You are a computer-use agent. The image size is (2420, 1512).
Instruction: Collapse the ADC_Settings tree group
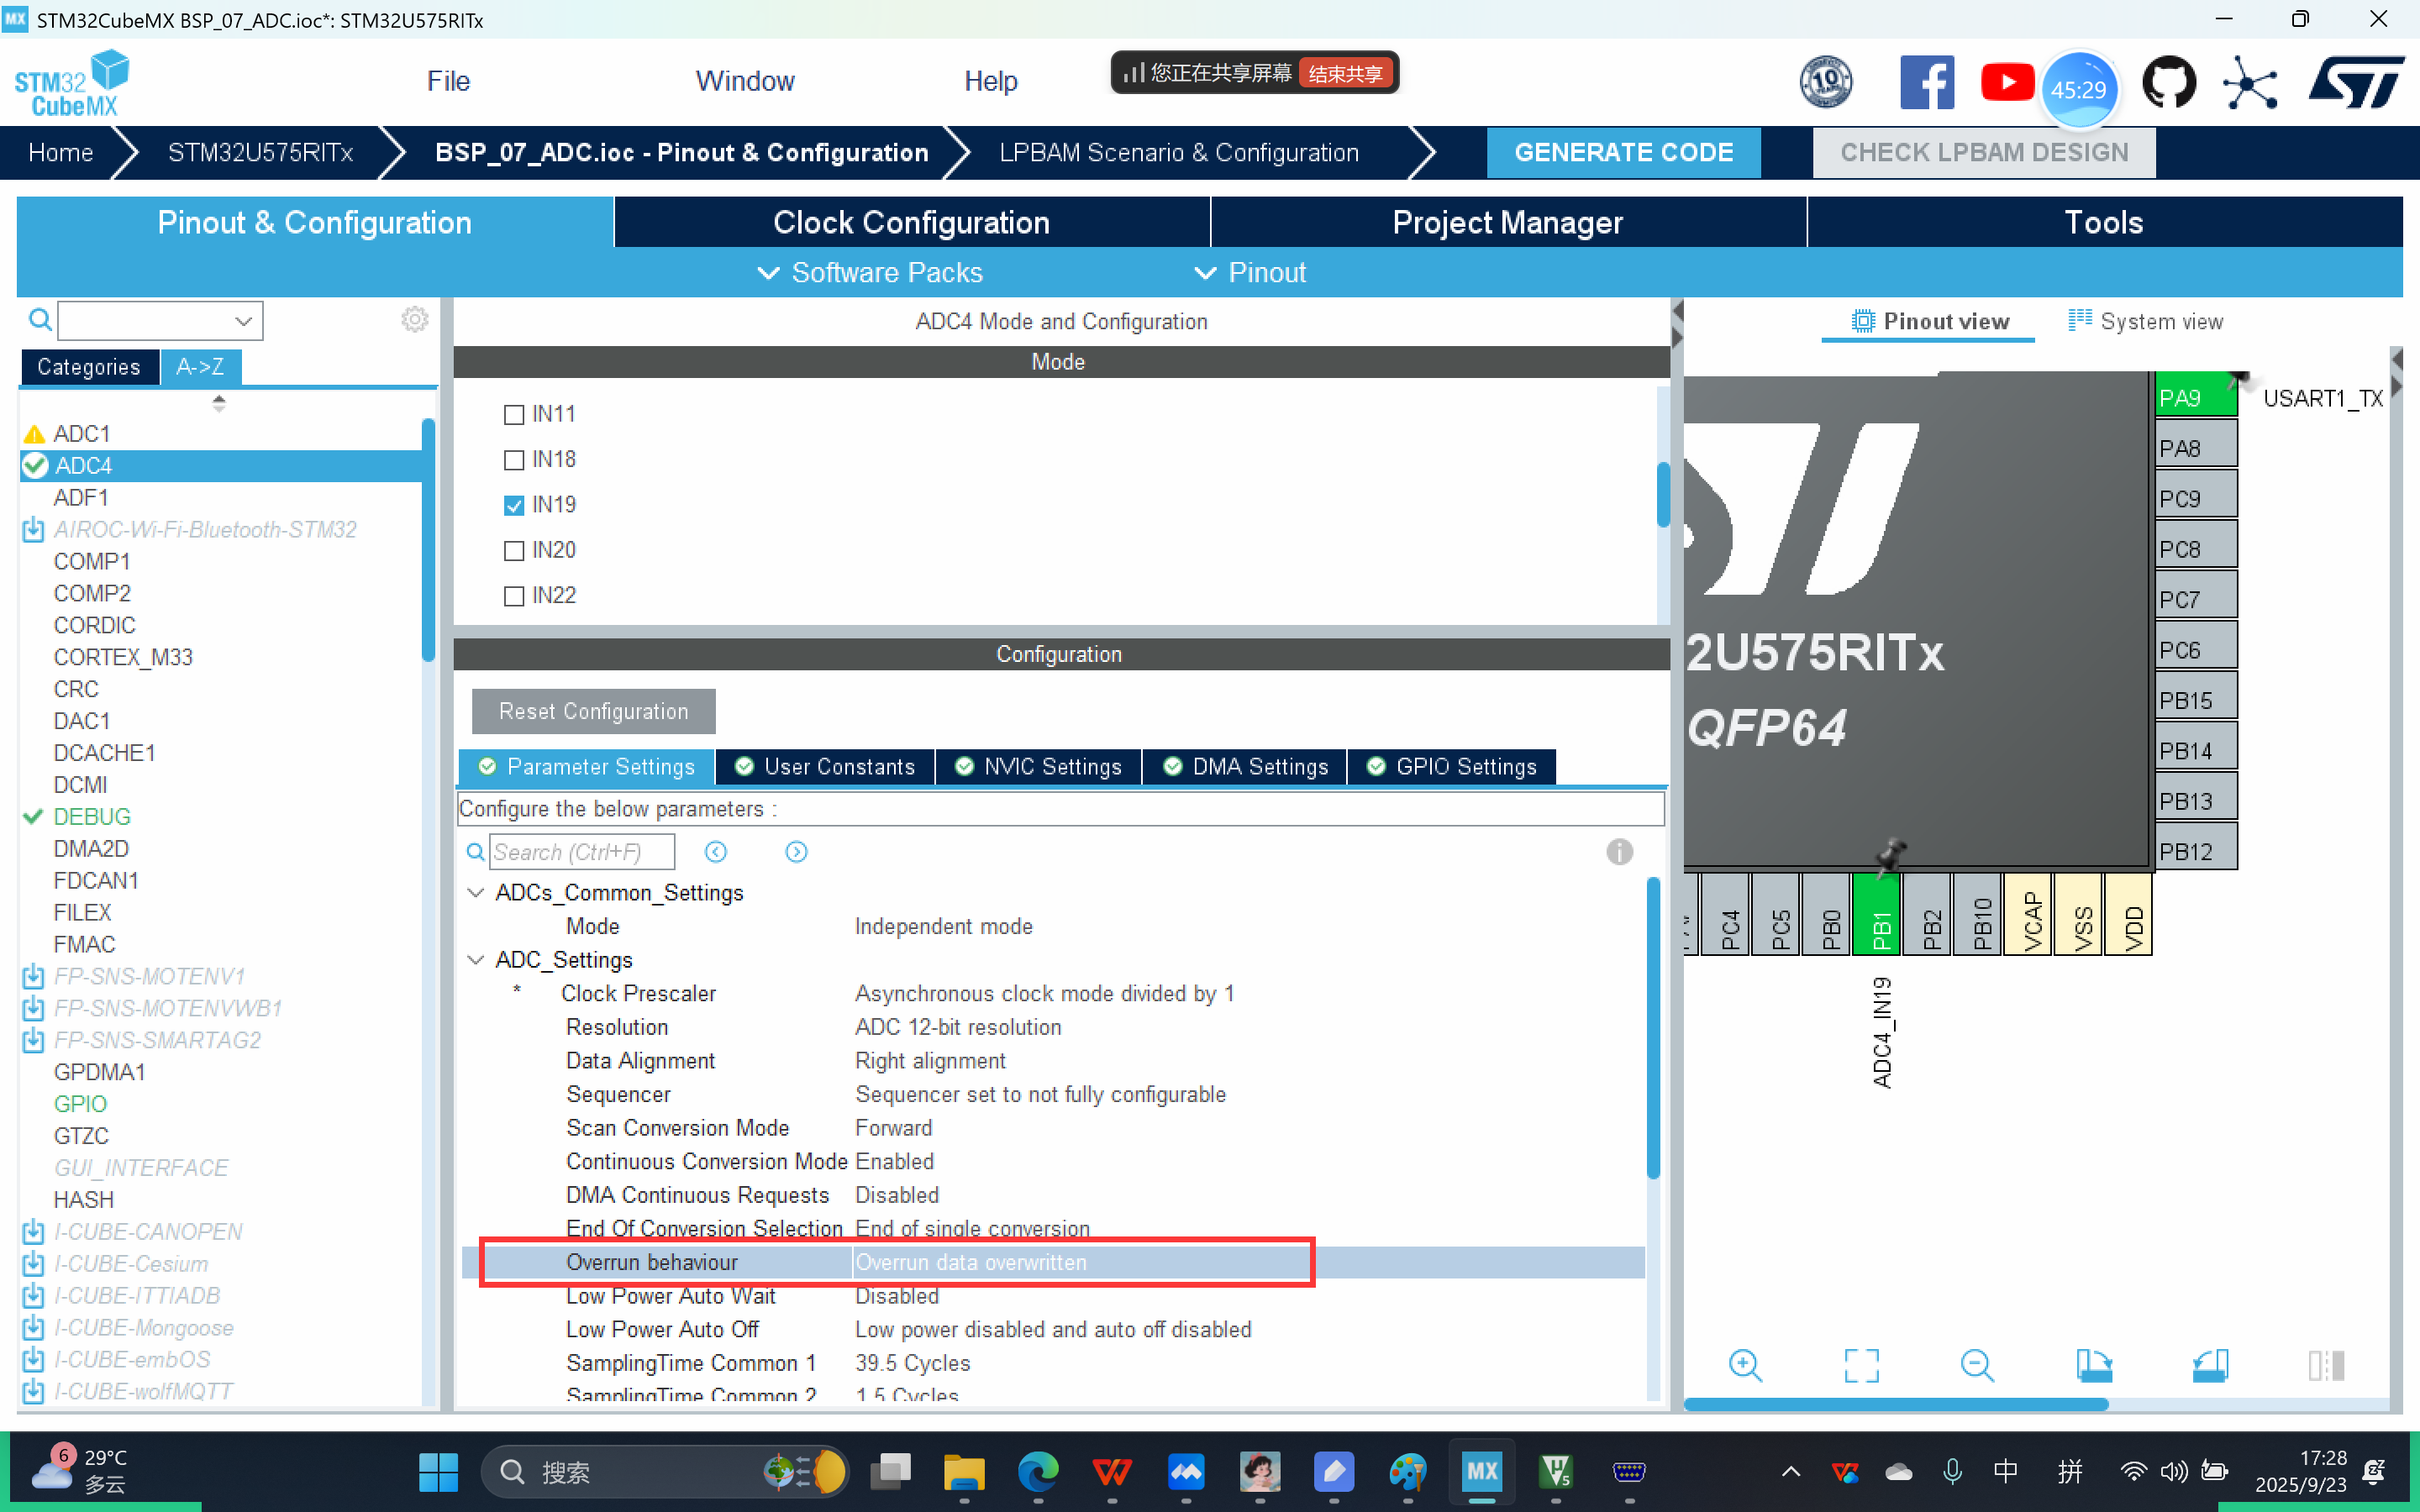click(x=476, y=960)
